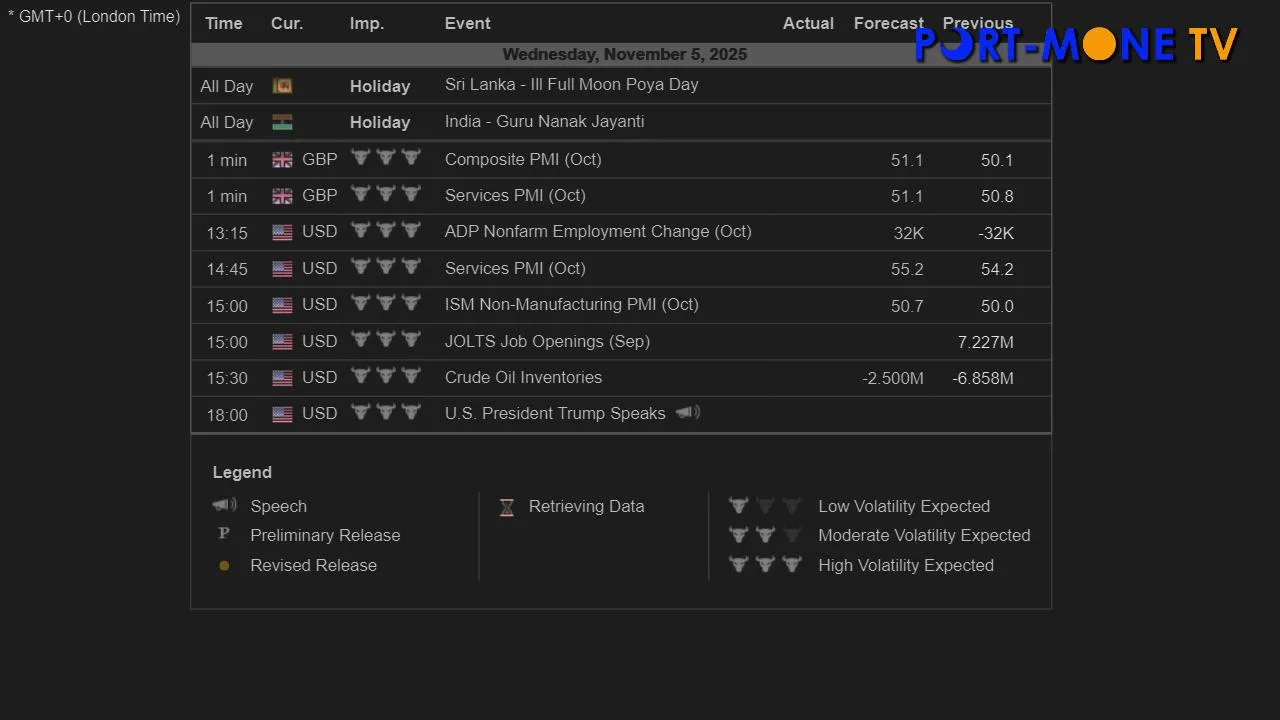
Task: Open India Guru Nanak Jayanti event
Action: pos(545,122)
